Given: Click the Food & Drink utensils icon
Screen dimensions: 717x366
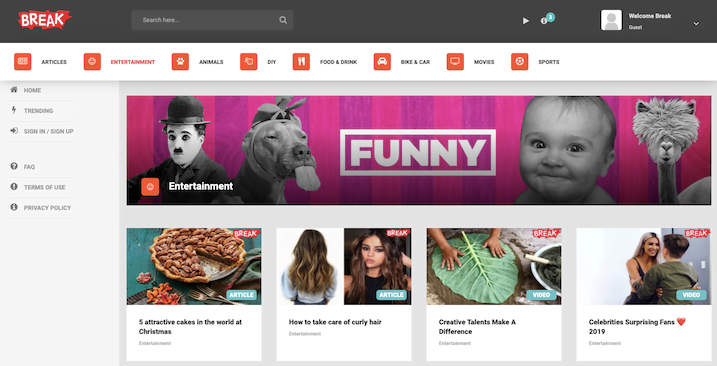Looking at the screenshot, I should pyautogui.click(x=301, y=62).
